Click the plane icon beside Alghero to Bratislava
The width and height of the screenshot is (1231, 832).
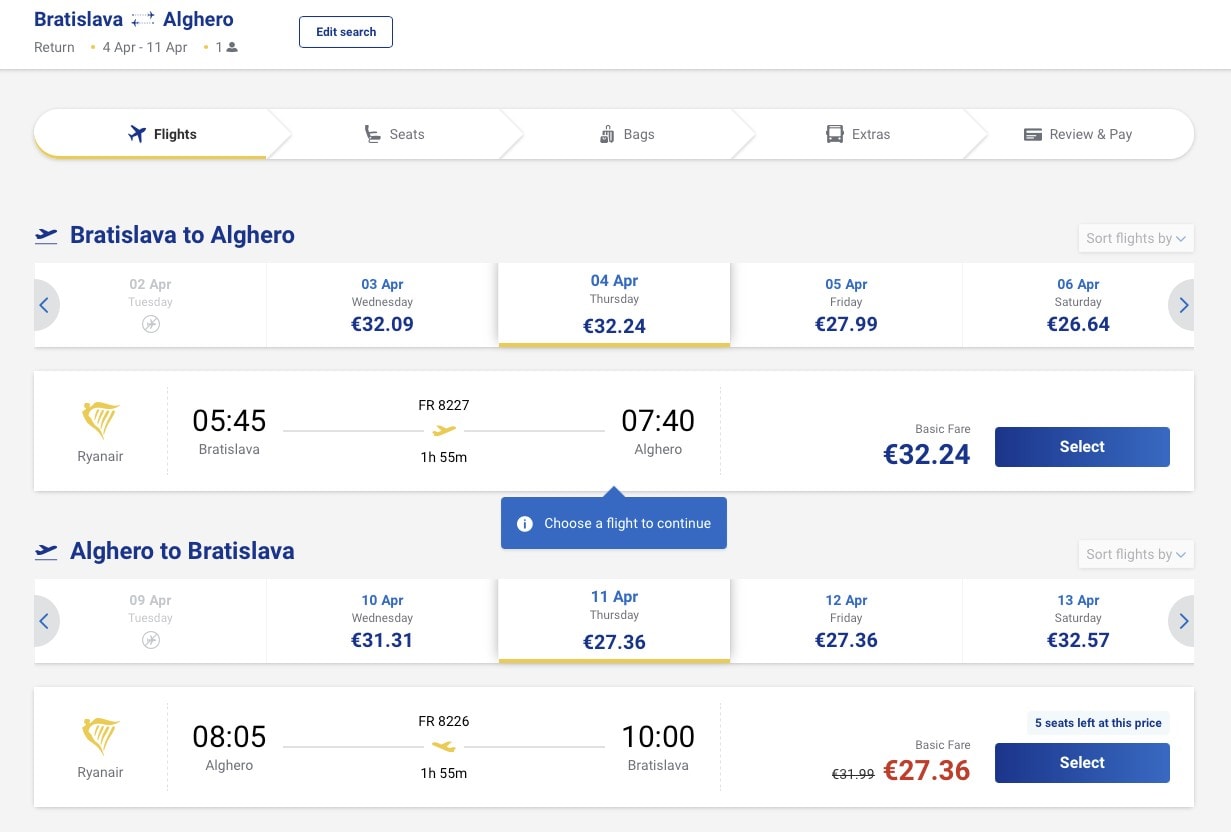pyautogui.click(x=46, y=552)
